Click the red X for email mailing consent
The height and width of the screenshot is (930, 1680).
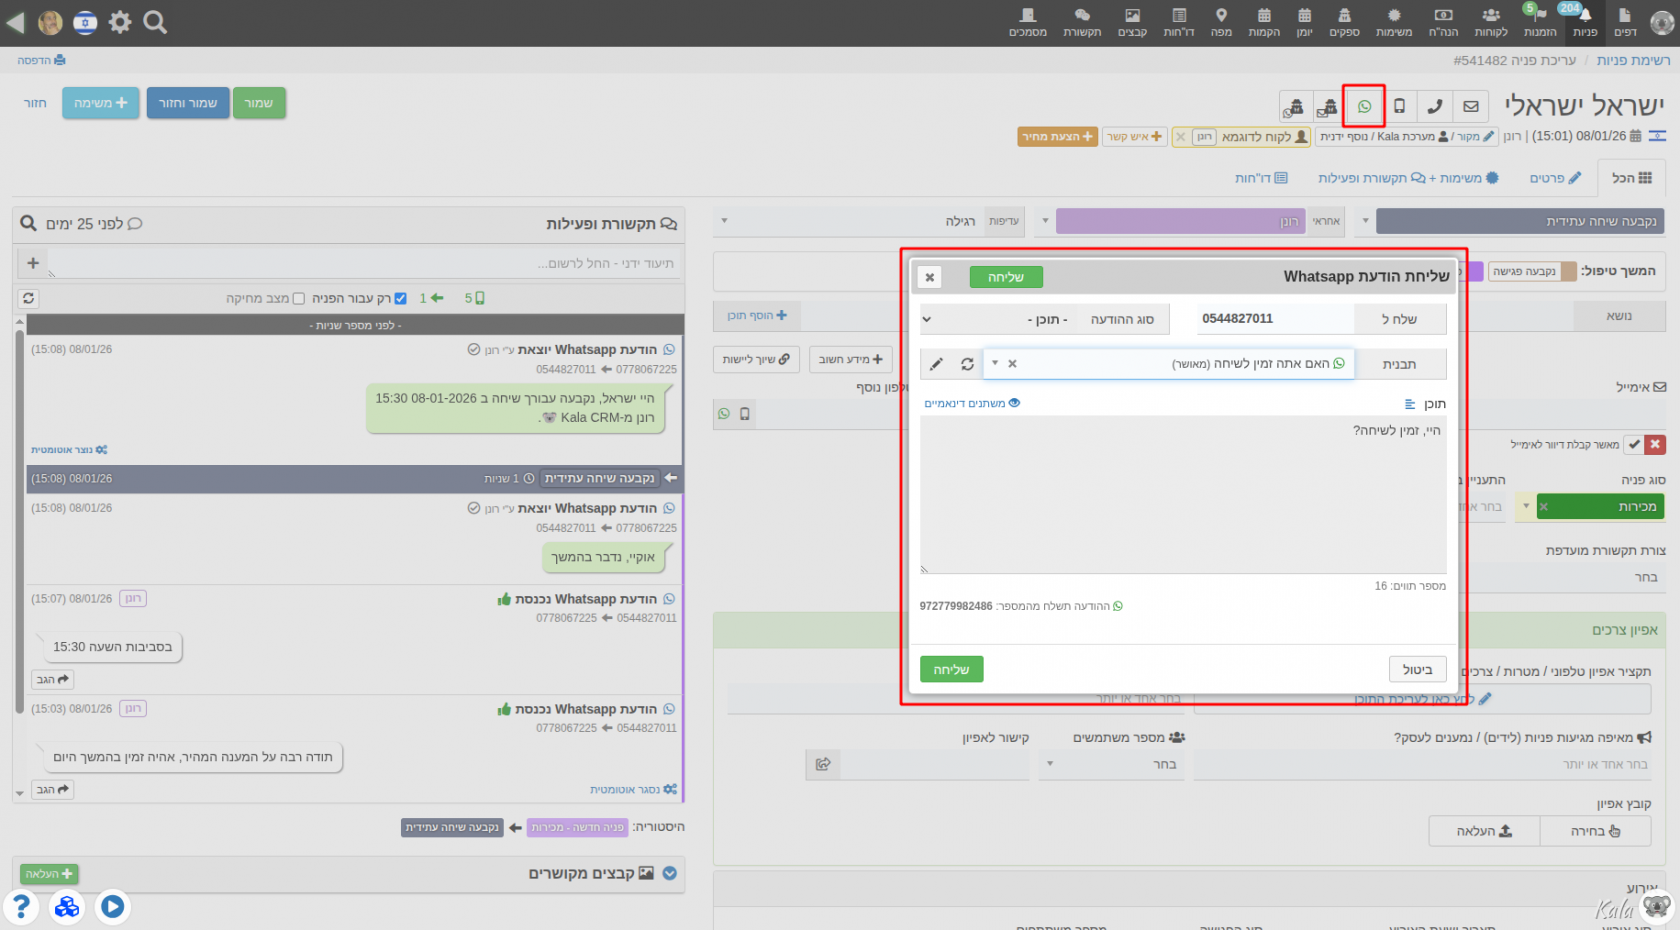(x=1656, y=444)
